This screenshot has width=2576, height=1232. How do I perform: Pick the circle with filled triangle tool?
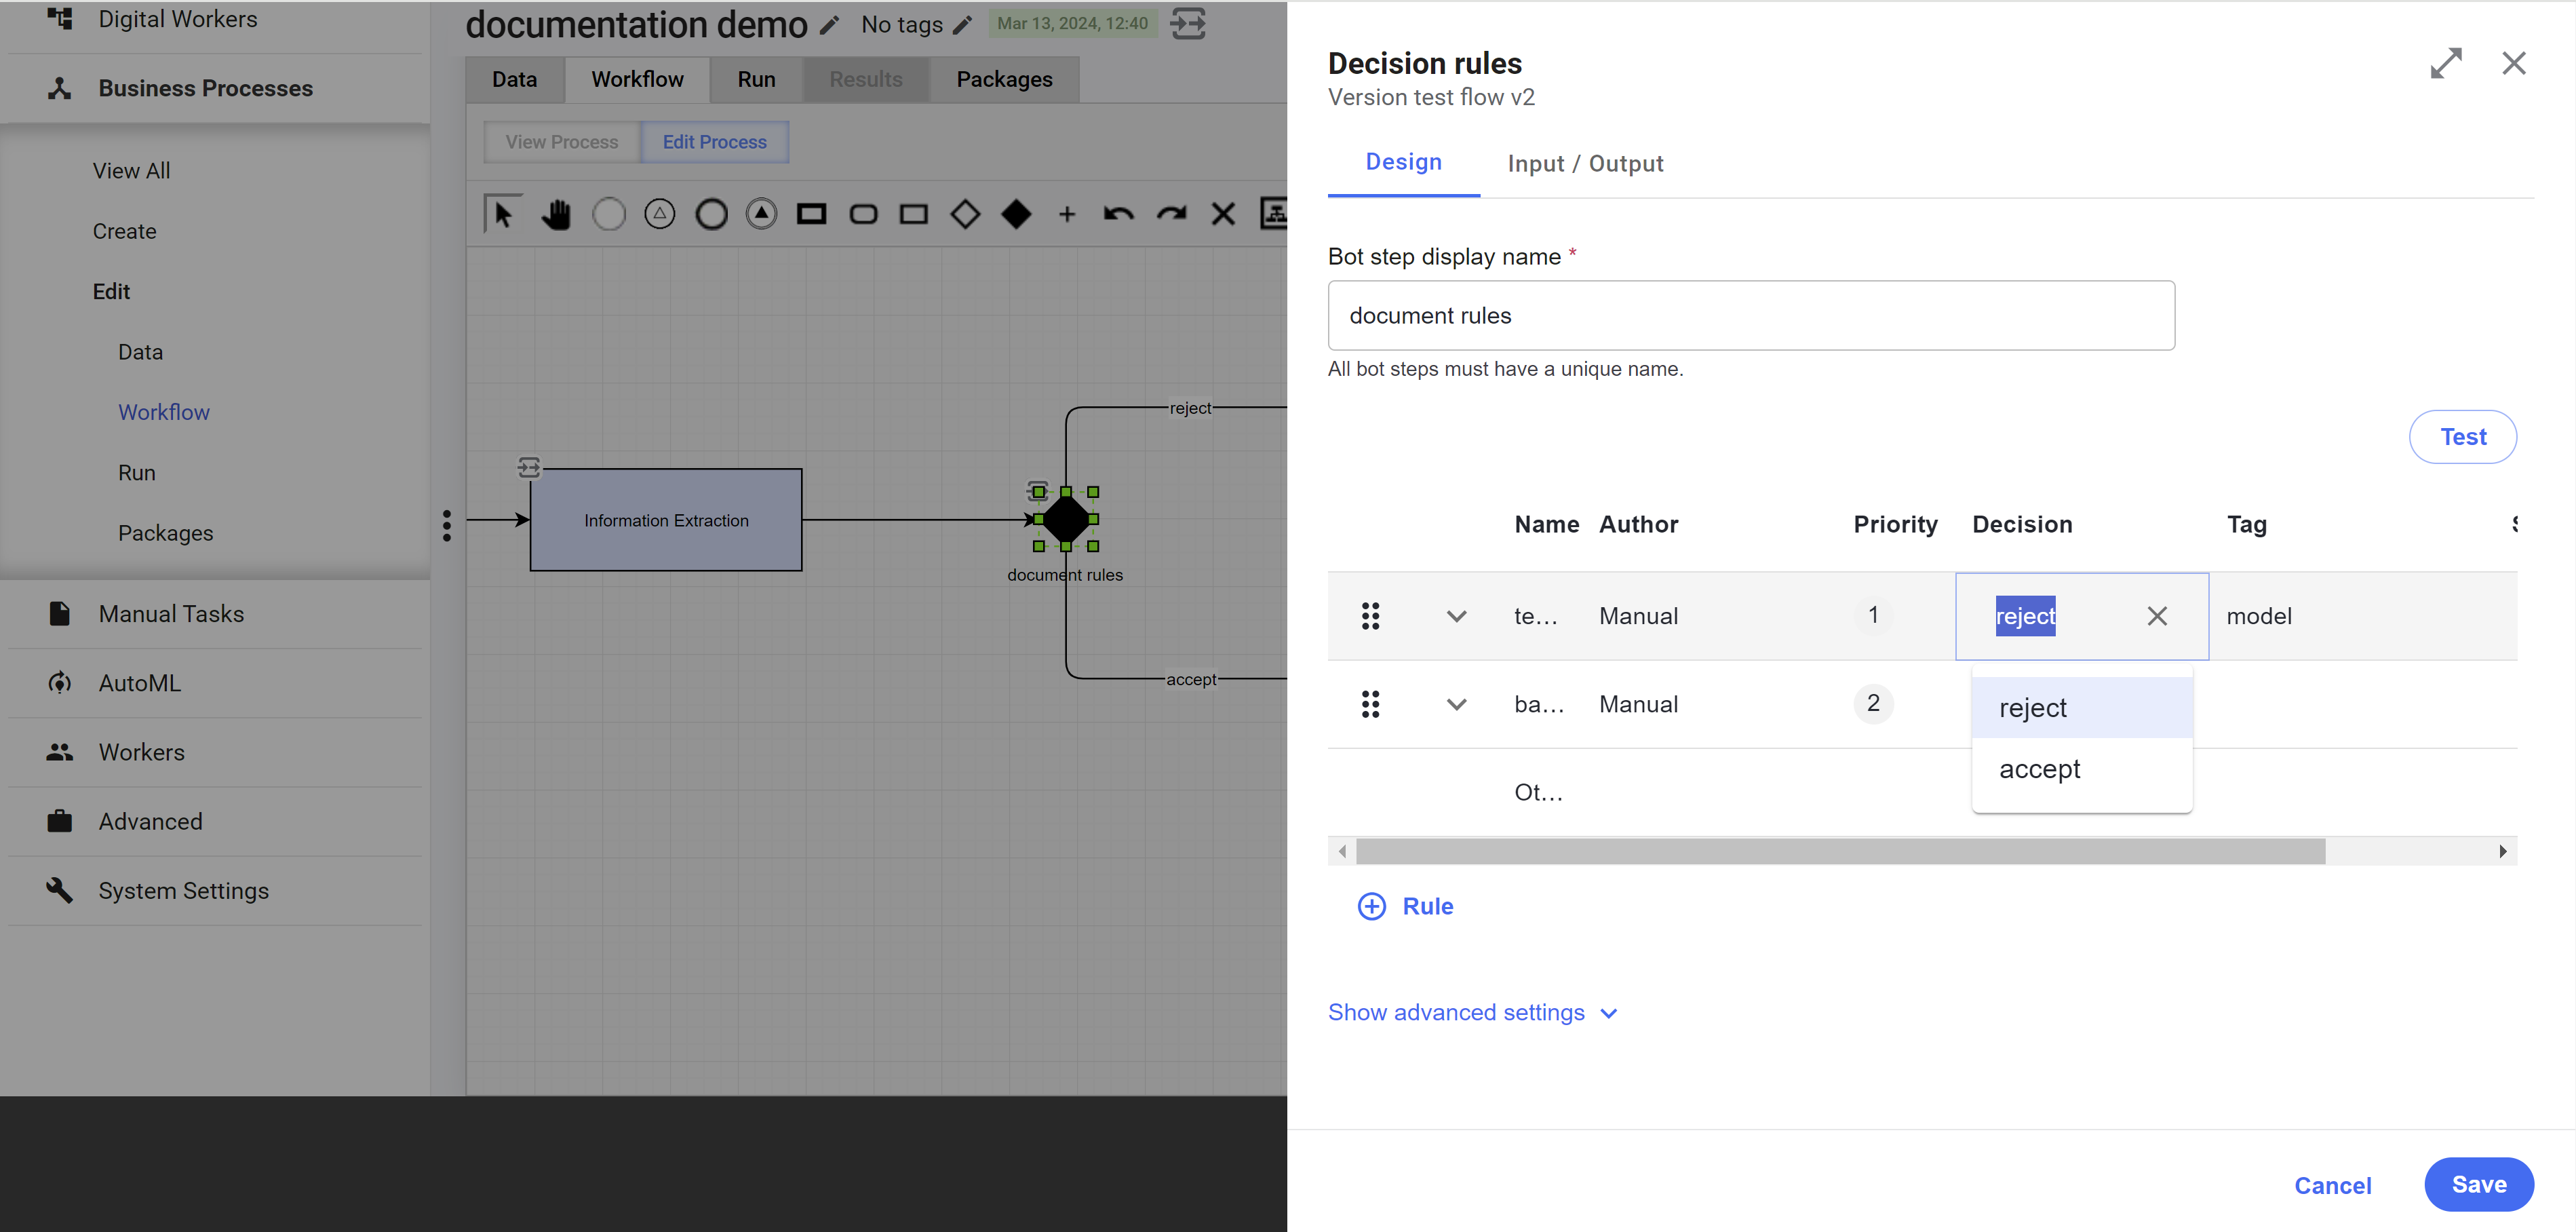(x=762, y=214)
